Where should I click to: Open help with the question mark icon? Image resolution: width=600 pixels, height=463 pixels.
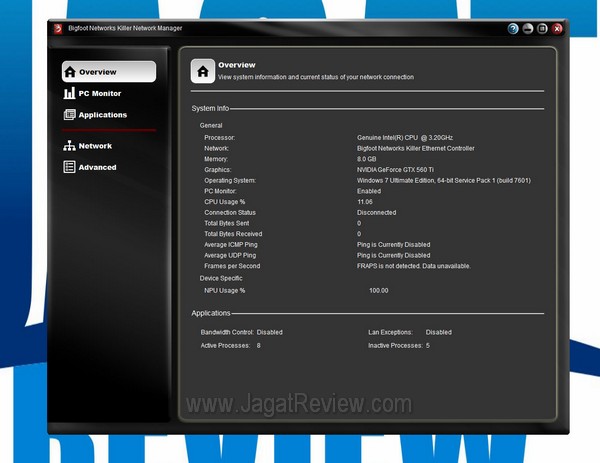tap(513, 29)
